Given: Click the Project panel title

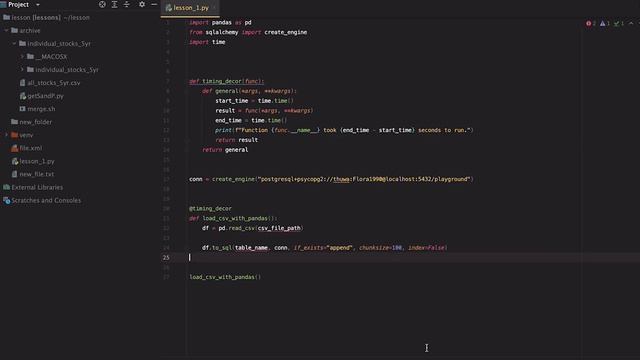Looking at the screenshot, I should click(x=18, y=5).
